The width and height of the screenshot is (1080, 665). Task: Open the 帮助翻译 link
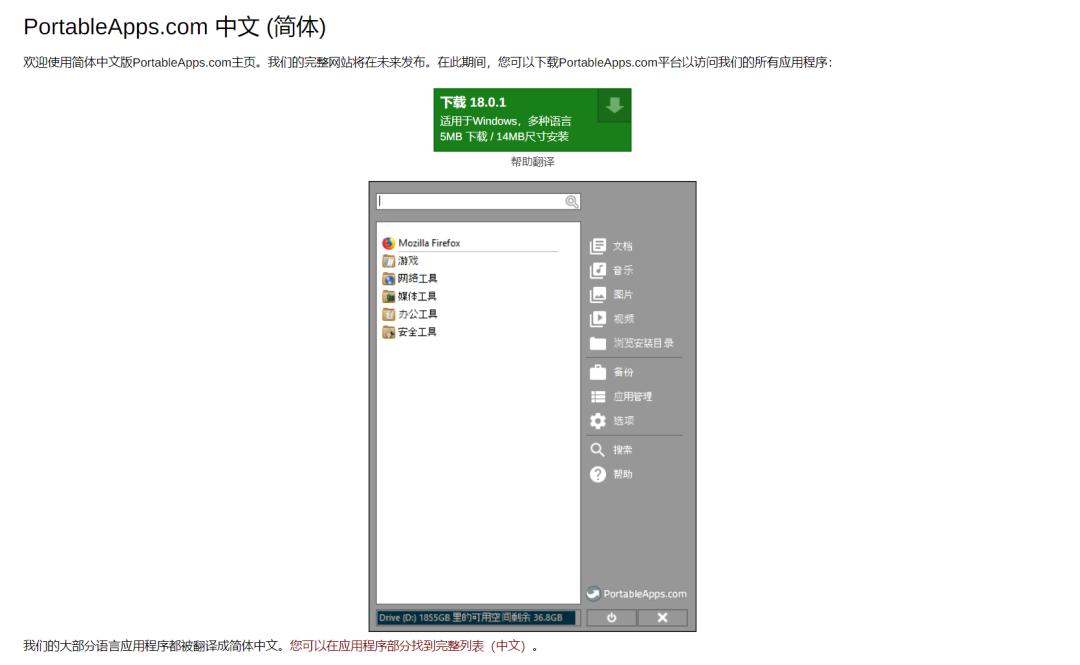point(532,162)
